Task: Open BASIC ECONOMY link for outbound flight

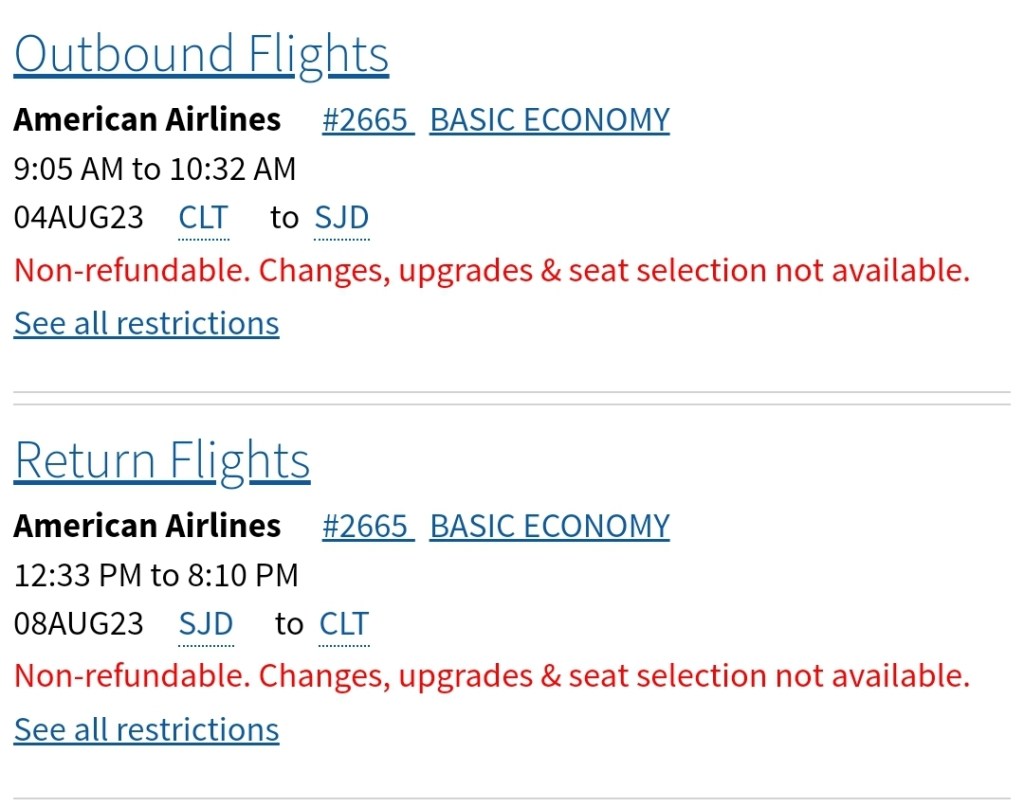Action: [x=549, y=120]
